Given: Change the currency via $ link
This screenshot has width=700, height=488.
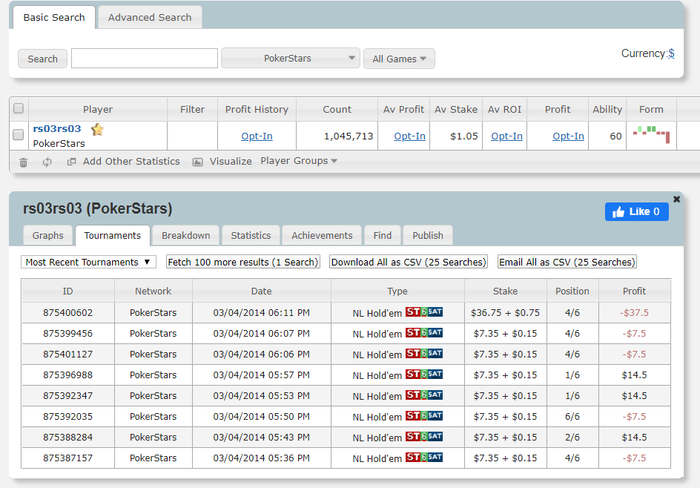Looking at the screenshot, I should tap(671, 54).
